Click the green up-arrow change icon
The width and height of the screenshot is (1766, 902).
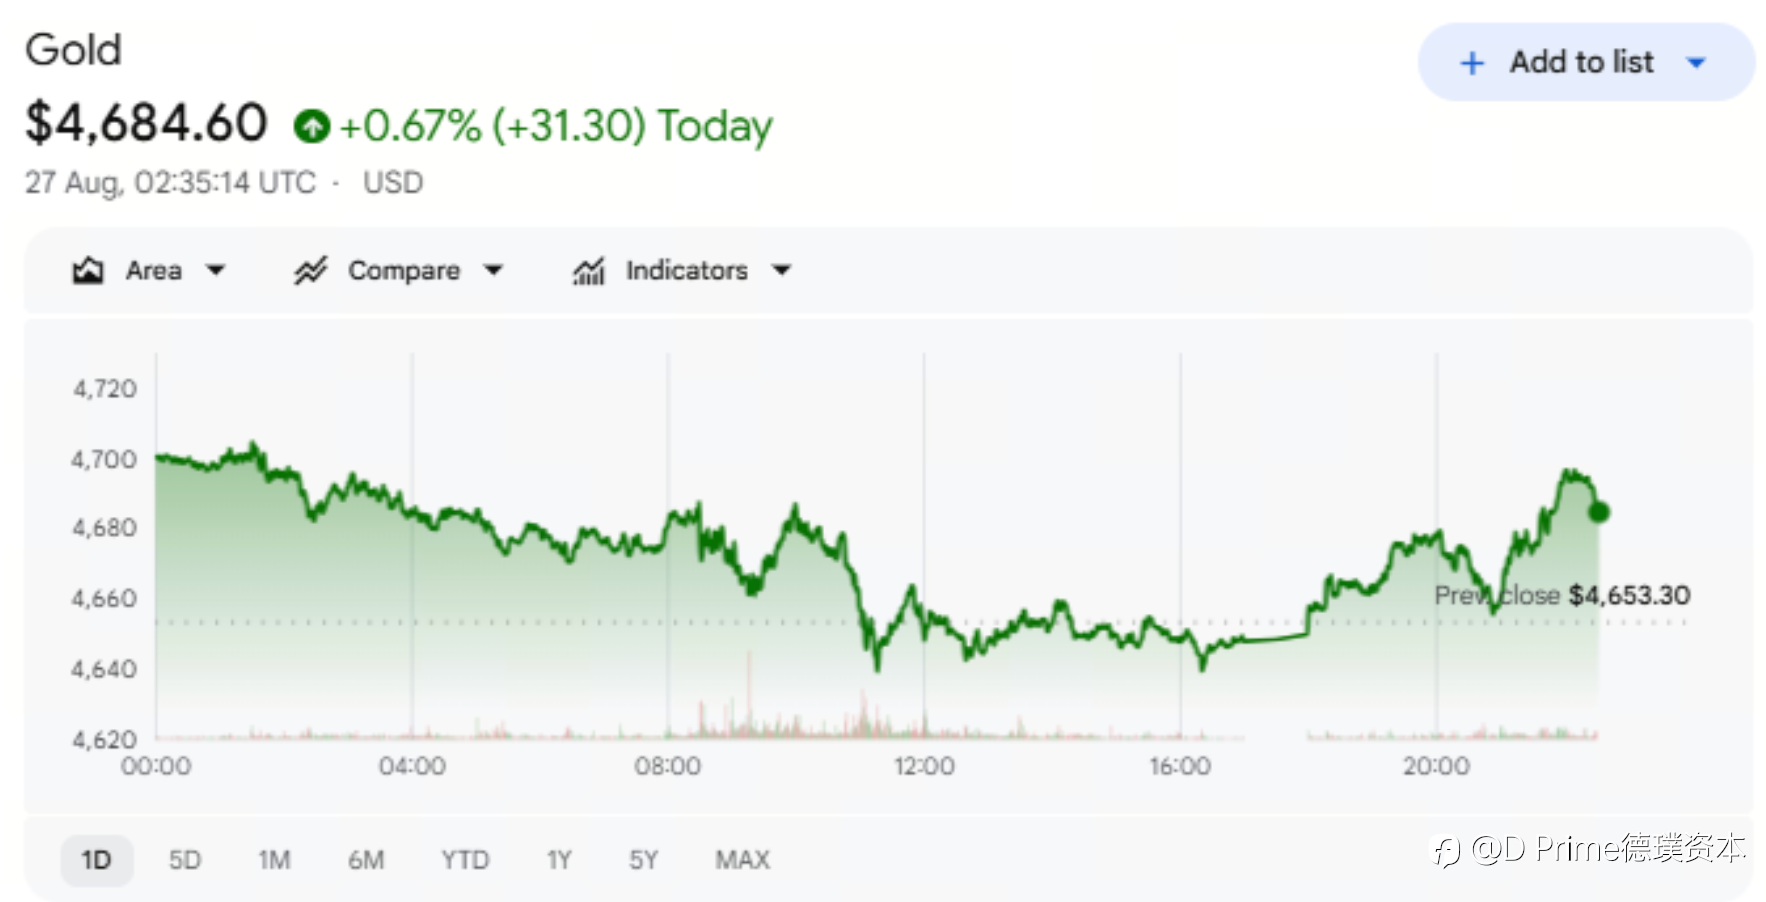click(311, 126)
